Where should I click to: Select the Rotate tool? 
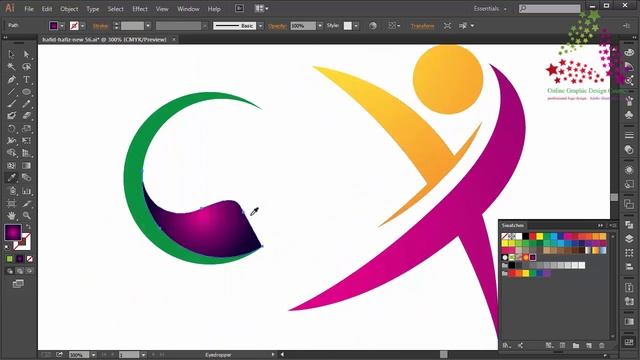pos(11,129)
